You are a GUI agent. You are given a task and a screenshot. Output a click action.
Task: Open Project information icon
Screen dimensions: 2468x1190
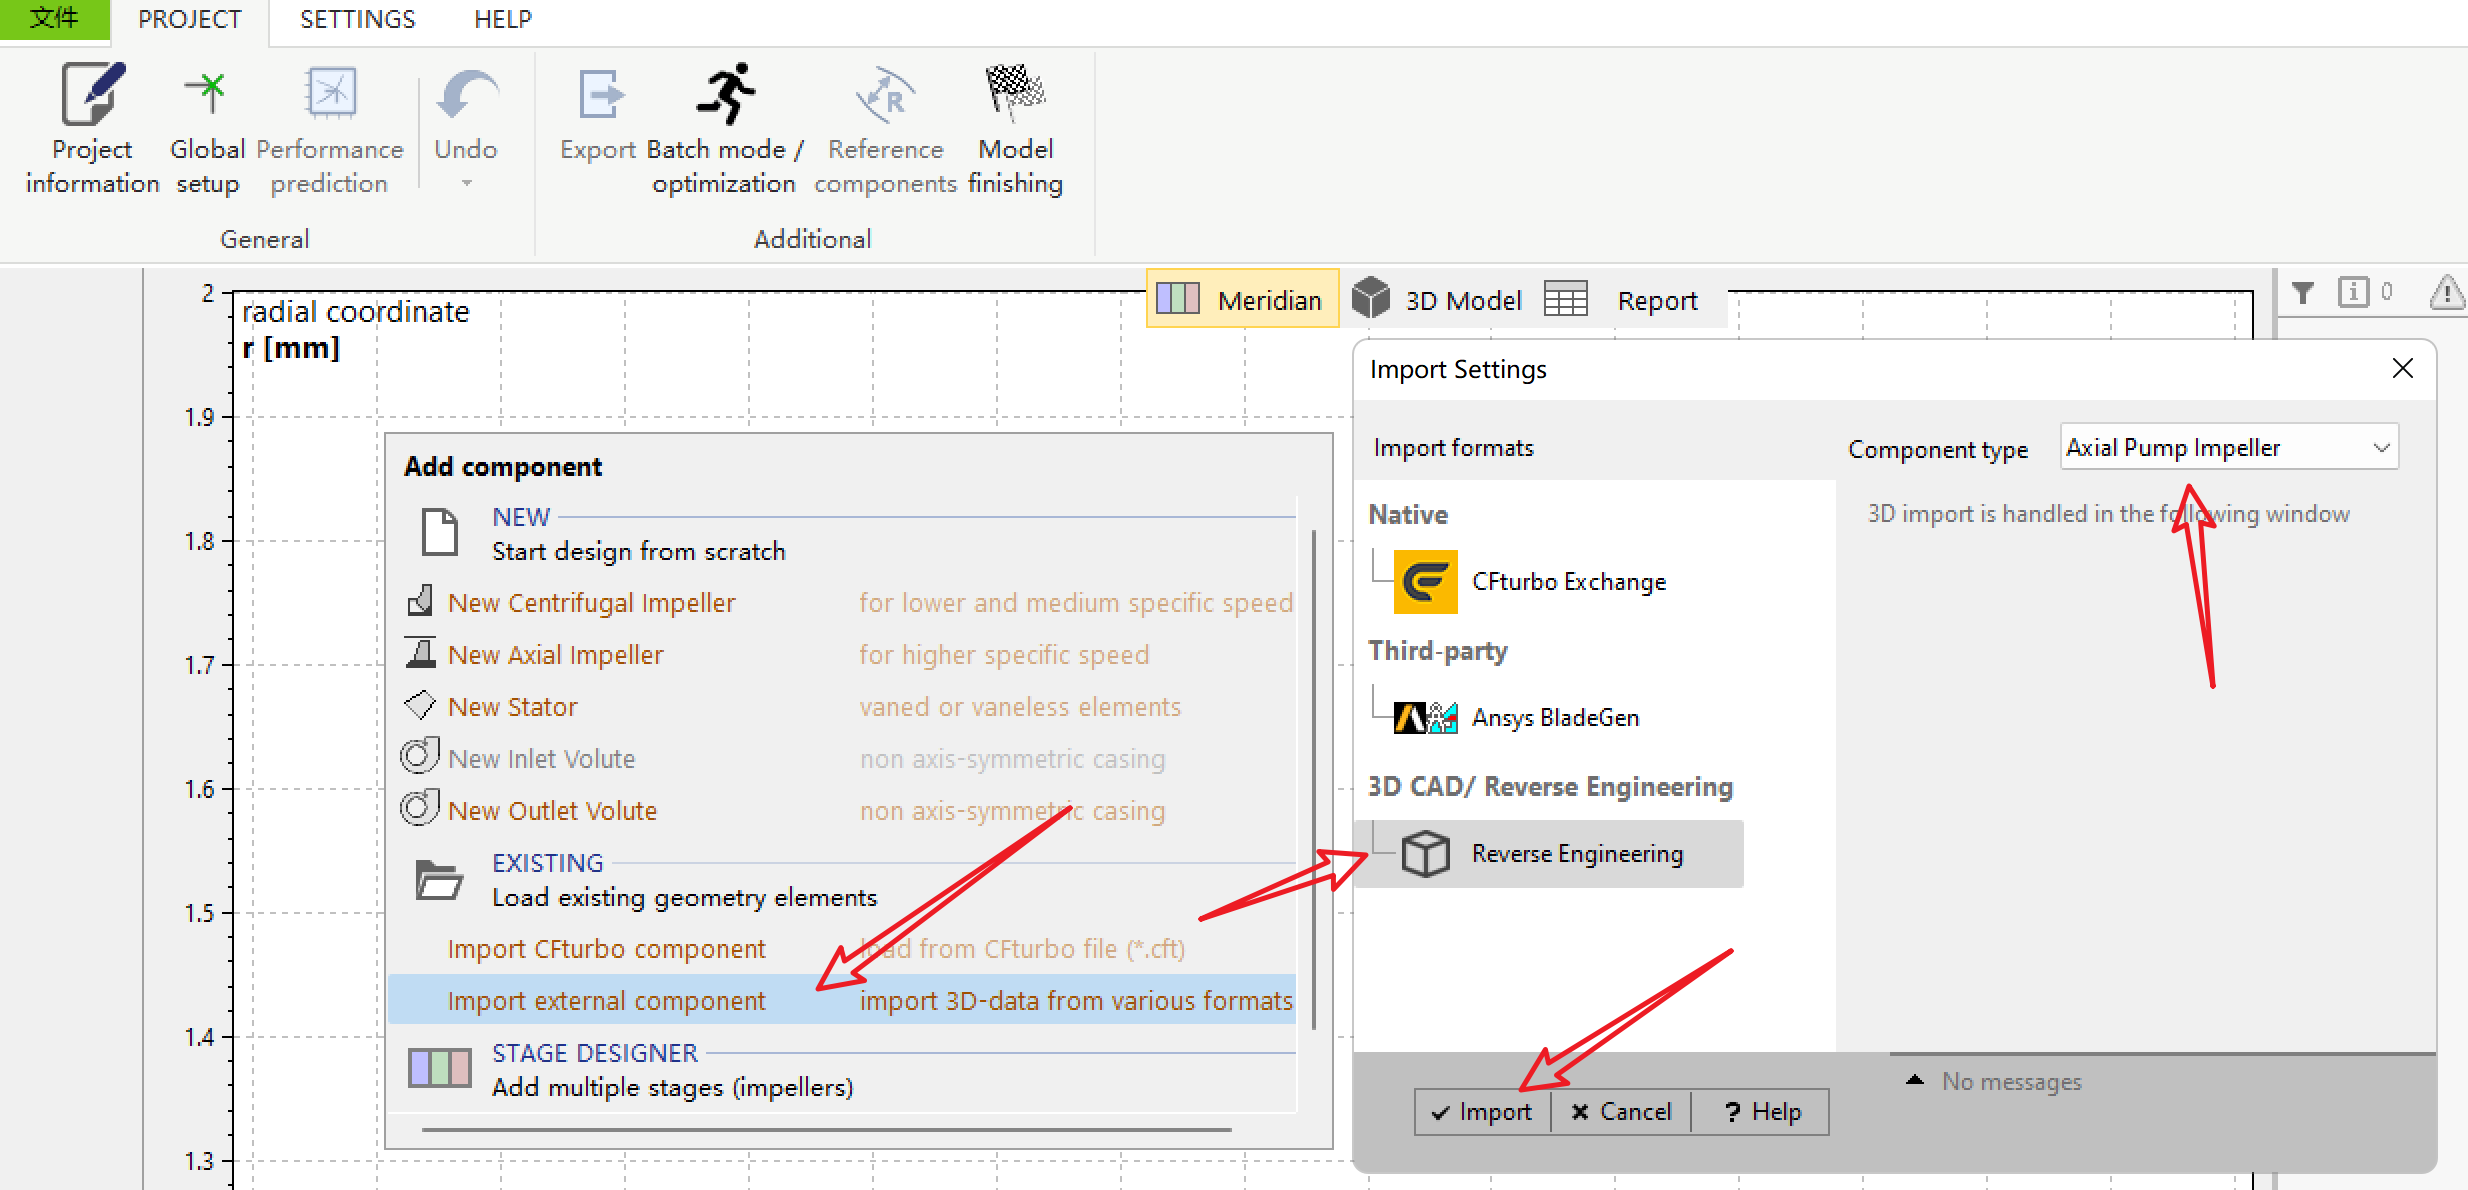pos(92,95)
